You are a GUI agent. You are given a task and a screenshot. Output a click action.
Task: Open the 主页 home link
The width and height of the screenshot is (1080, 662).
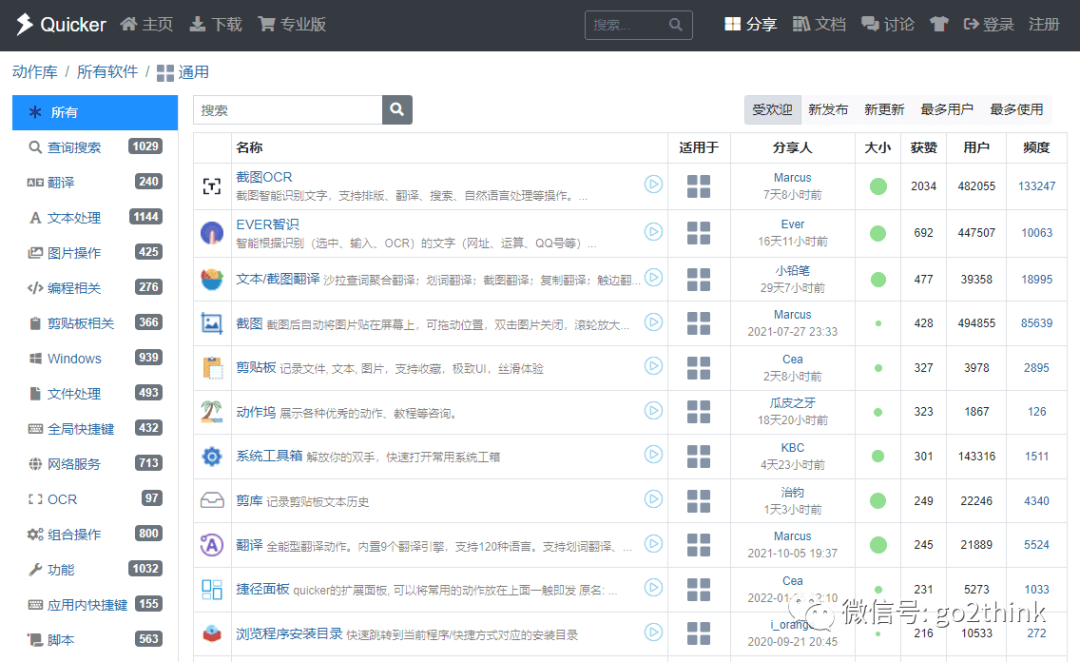[146, 24]
